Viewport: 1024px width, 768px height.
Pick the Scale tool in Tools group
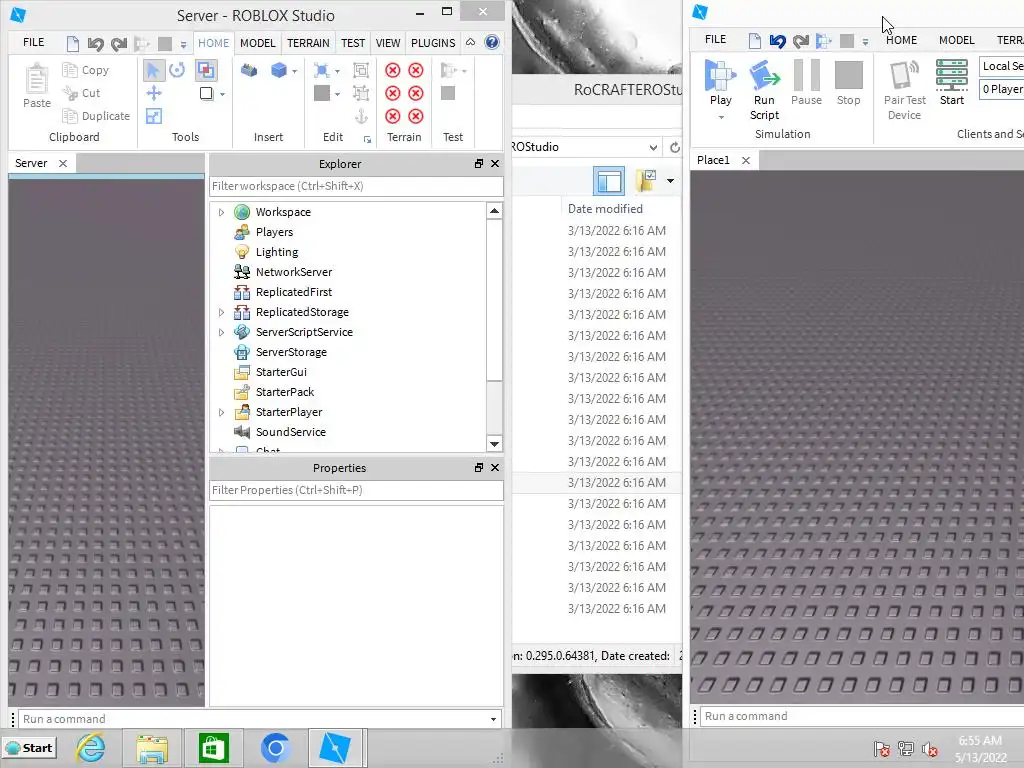click(x=153, y=116)
